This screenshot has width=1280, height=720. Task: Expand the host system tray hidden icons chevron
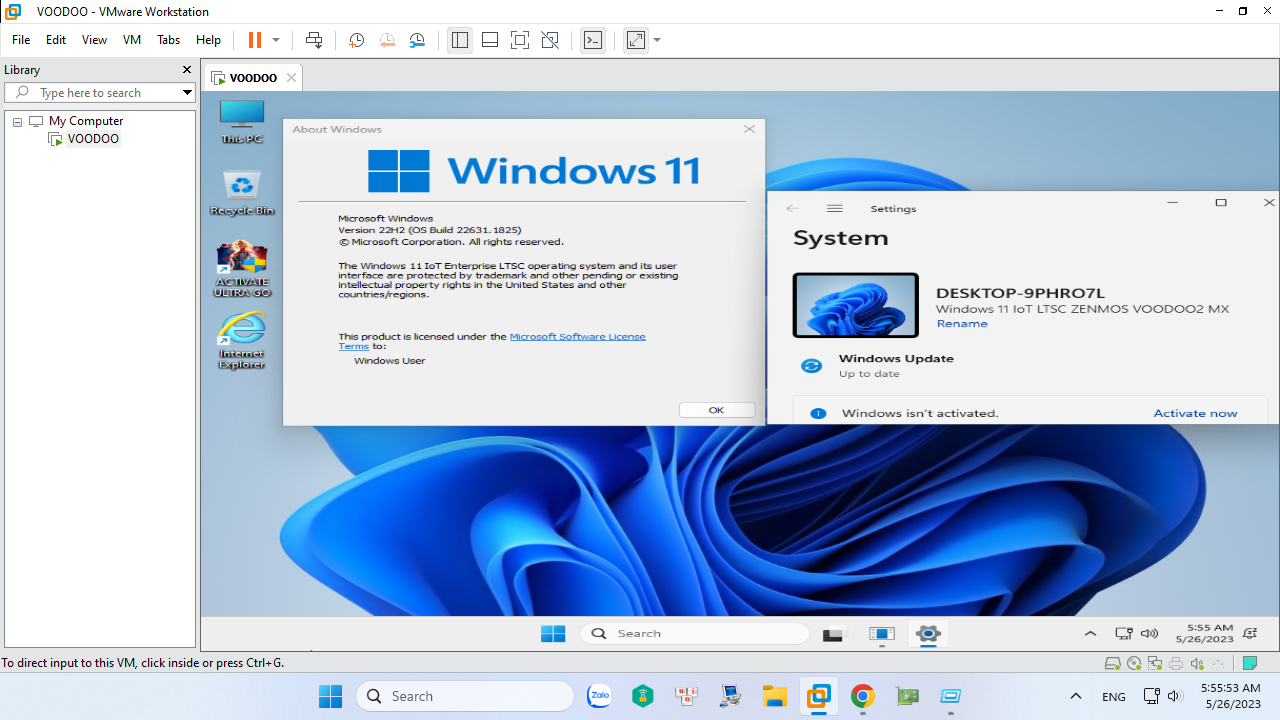1076,696
